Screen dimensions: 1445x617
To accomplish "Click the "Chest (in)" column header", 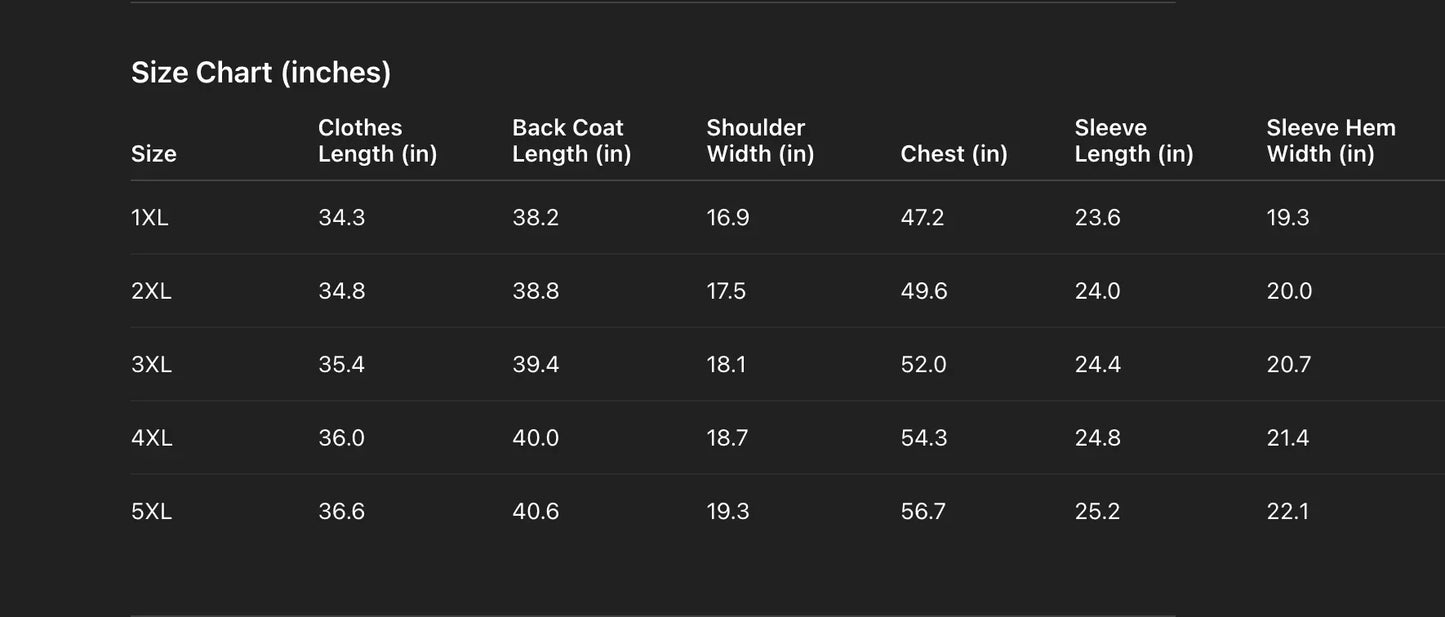I will [x=953, y=154].
